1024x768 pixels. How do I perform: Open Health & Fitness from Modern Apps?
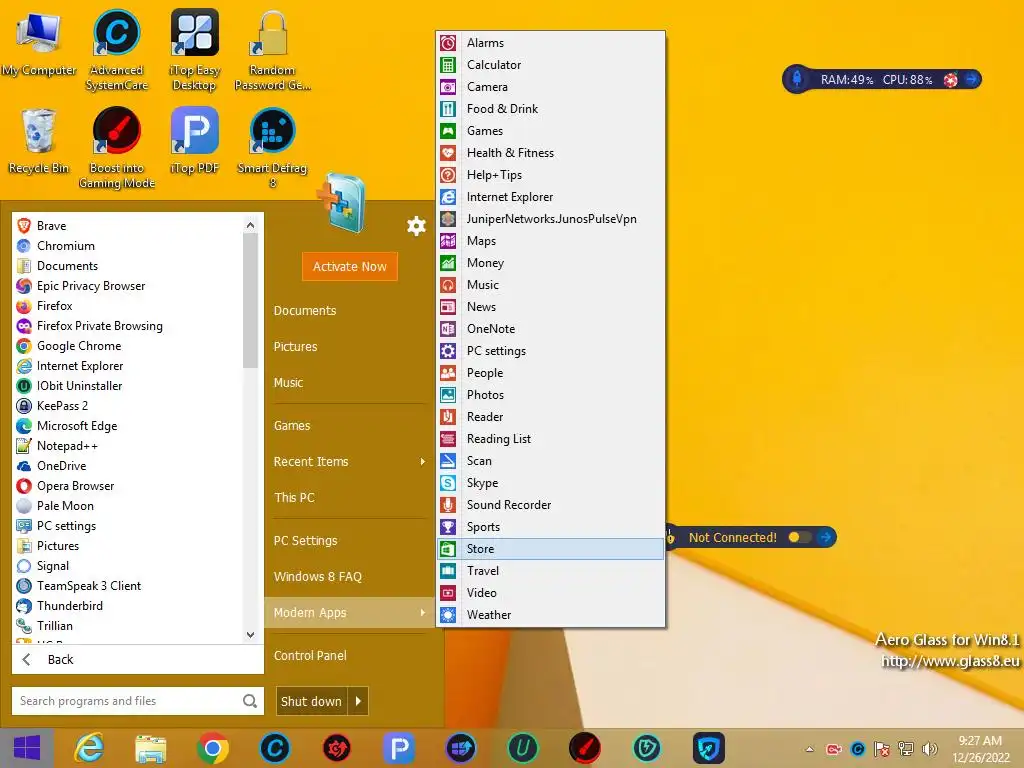(552, 153)
